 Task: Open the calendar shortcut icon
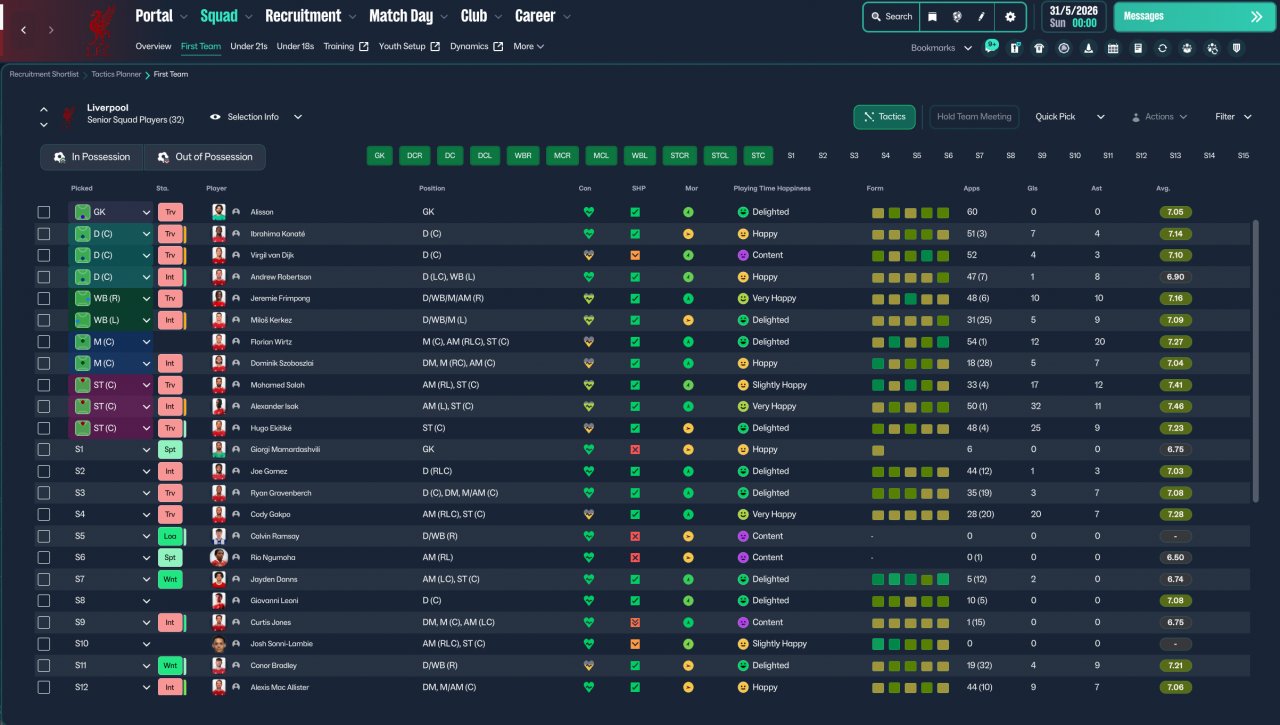click(1113, 48)
